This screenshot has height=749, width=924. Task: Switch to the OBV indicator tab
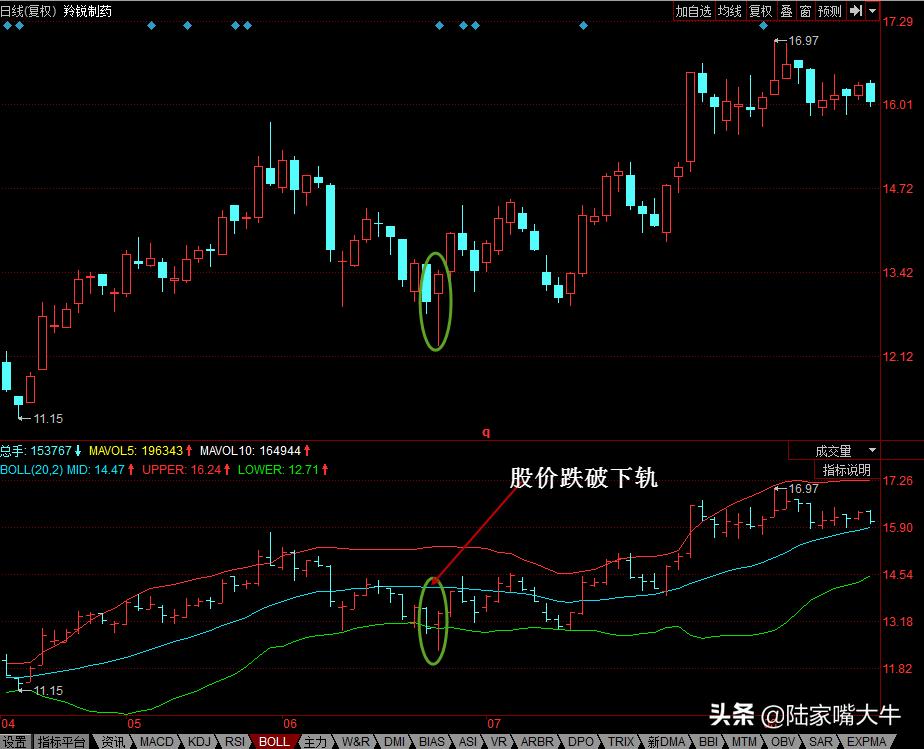pos(783,741)
